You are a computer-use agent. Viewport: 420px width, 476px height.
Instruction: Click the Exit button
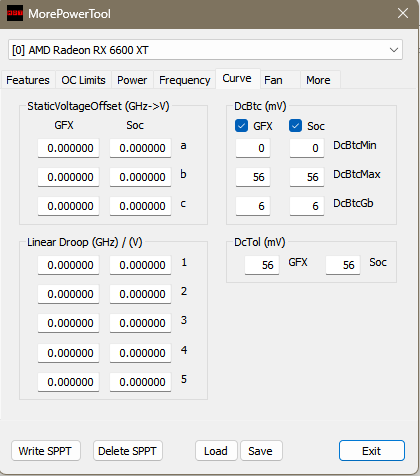point(372,451)
